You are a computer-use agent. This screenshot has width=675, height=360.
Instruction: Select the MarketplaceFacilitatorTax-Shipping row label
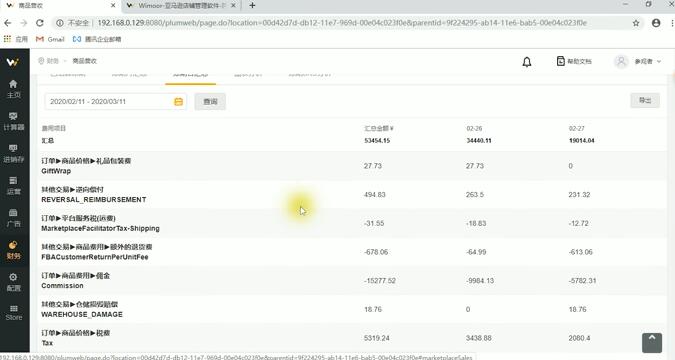point(100,228)
